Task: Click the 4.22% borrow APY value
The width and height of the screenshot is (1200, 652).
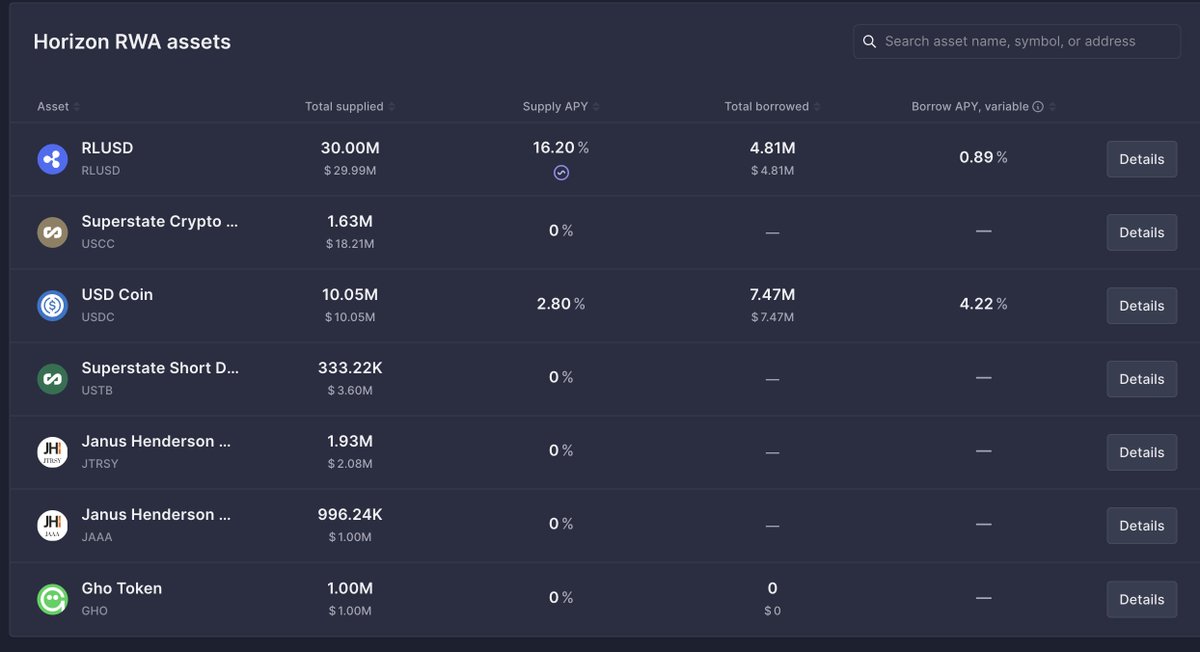Action: coord(984,304)
